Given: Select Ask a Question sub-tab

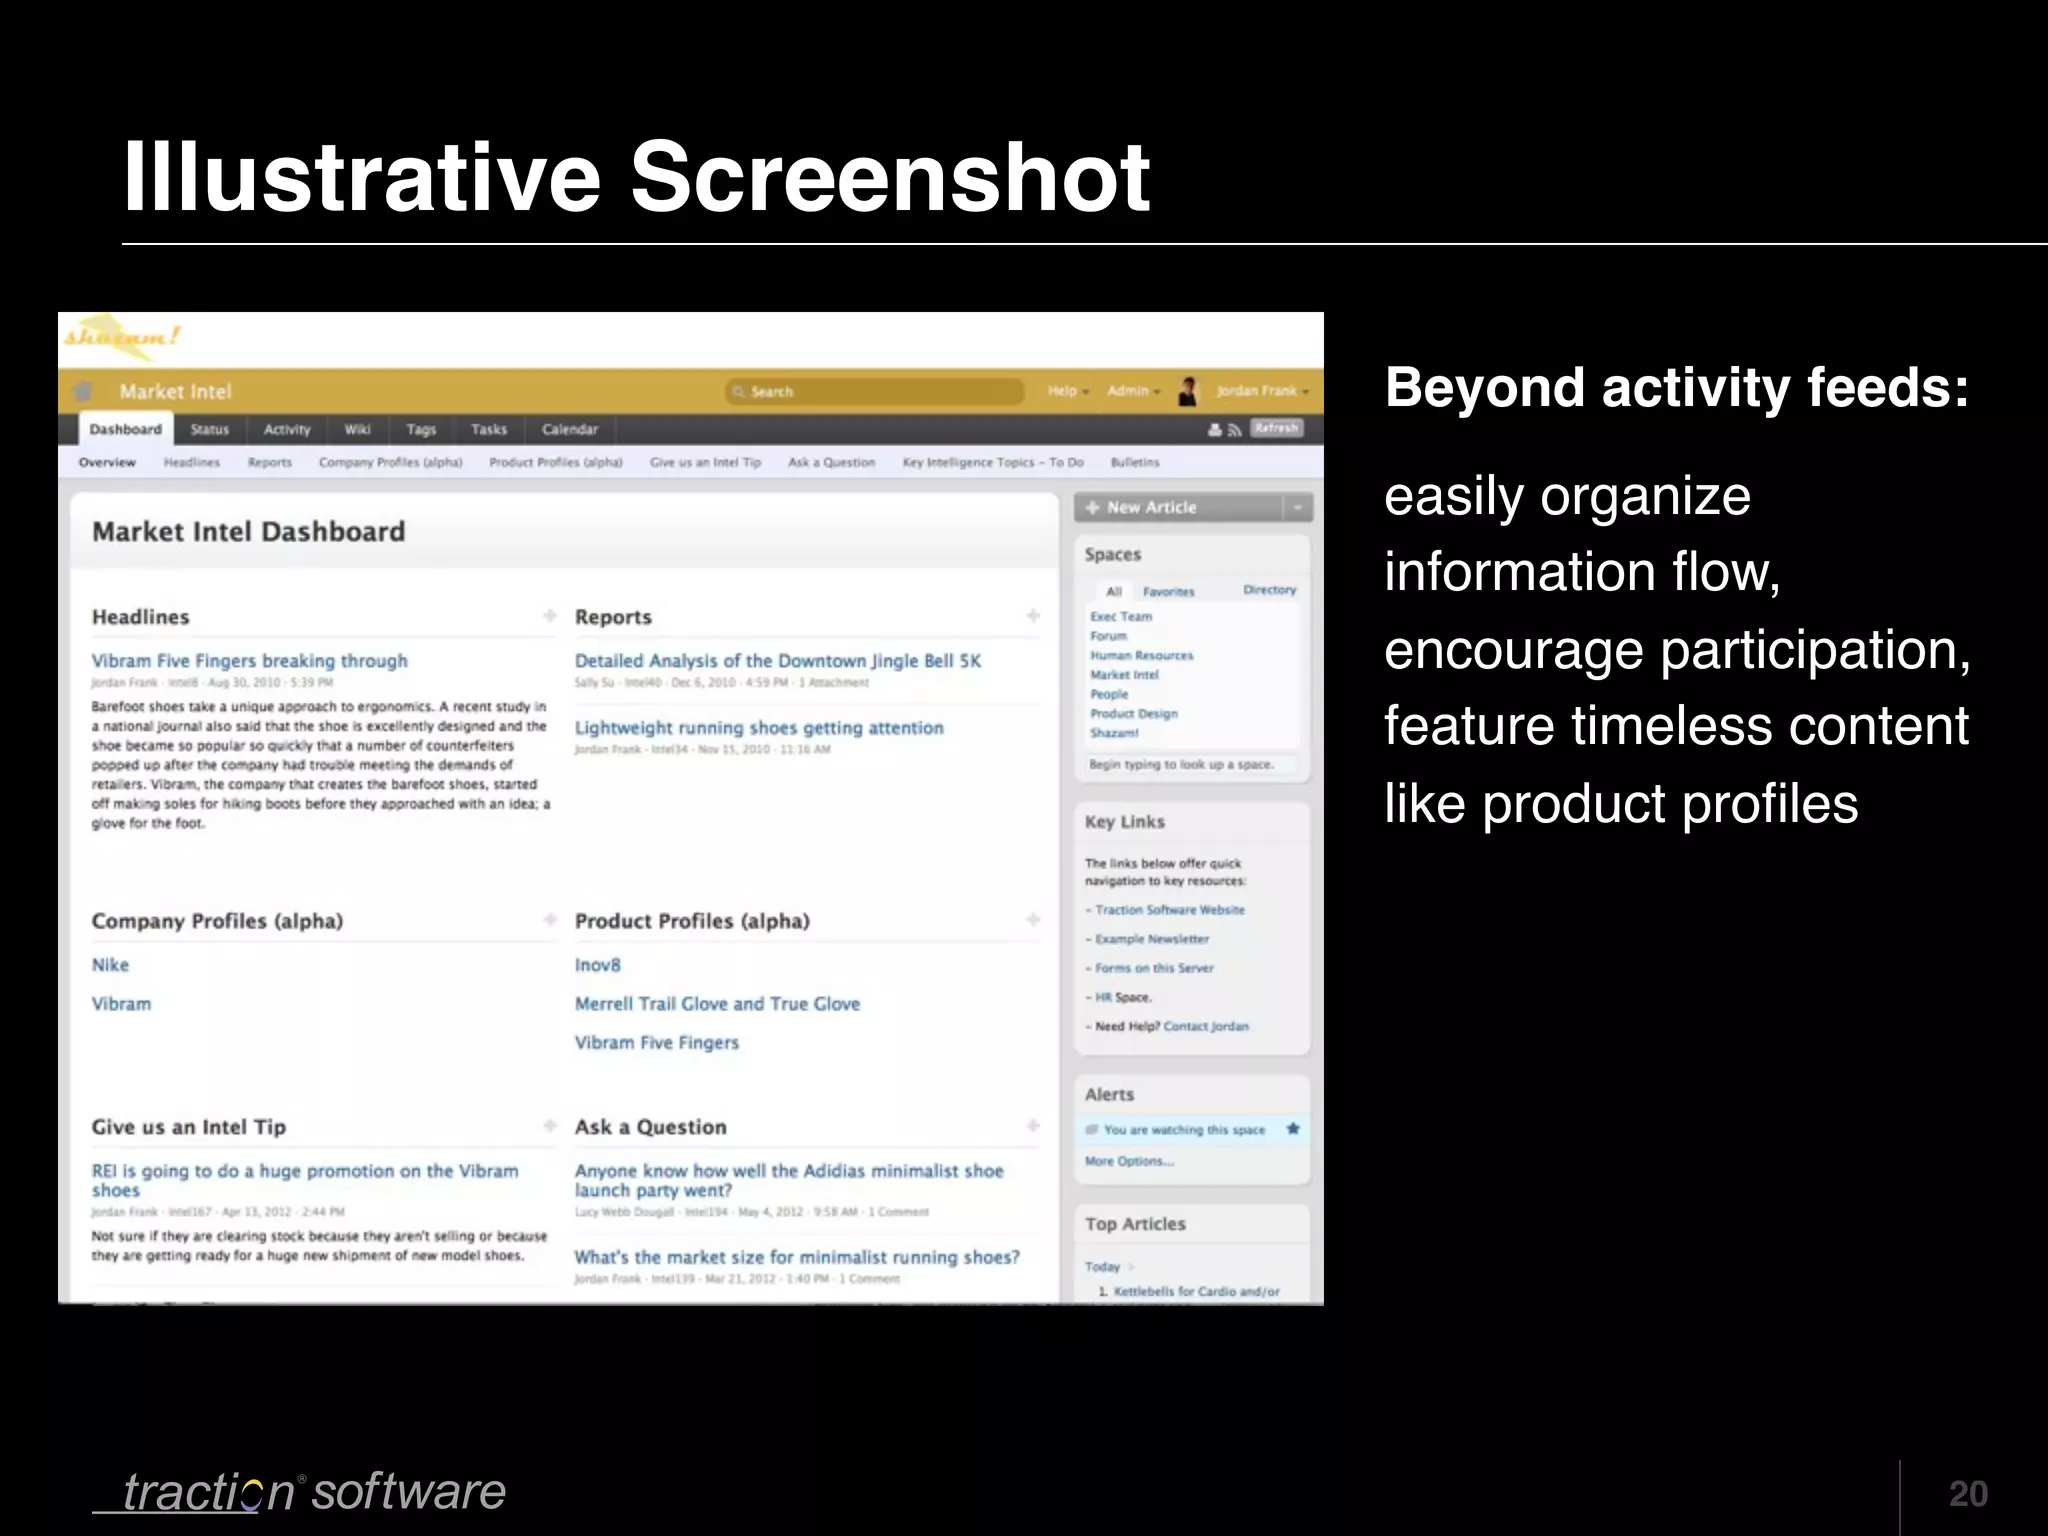Looking at the screenshot, I should click(x=831, y=462).
